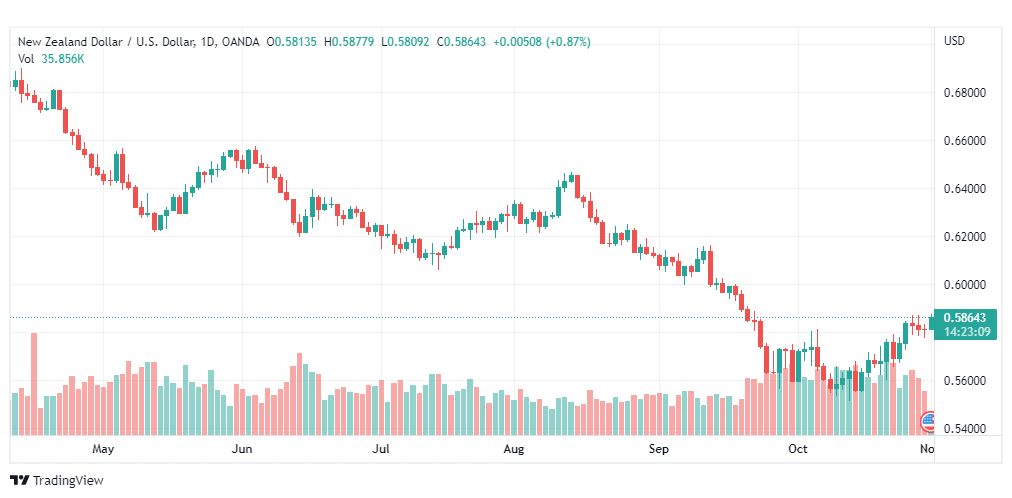Select the Oct label on time axis
This screenshot has width=1012, height=498.
(x=798, y=449)
